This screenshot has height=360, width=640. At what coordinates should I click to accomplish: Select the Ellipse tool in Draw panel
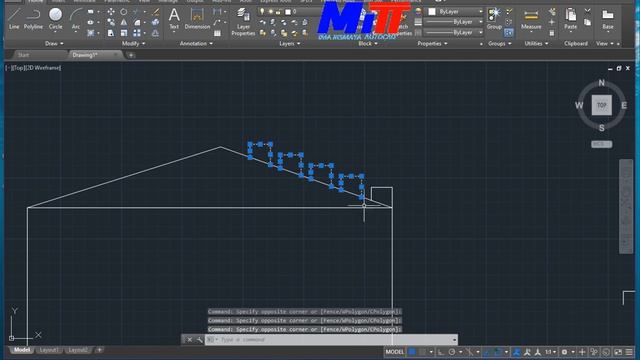pos(91,22)
